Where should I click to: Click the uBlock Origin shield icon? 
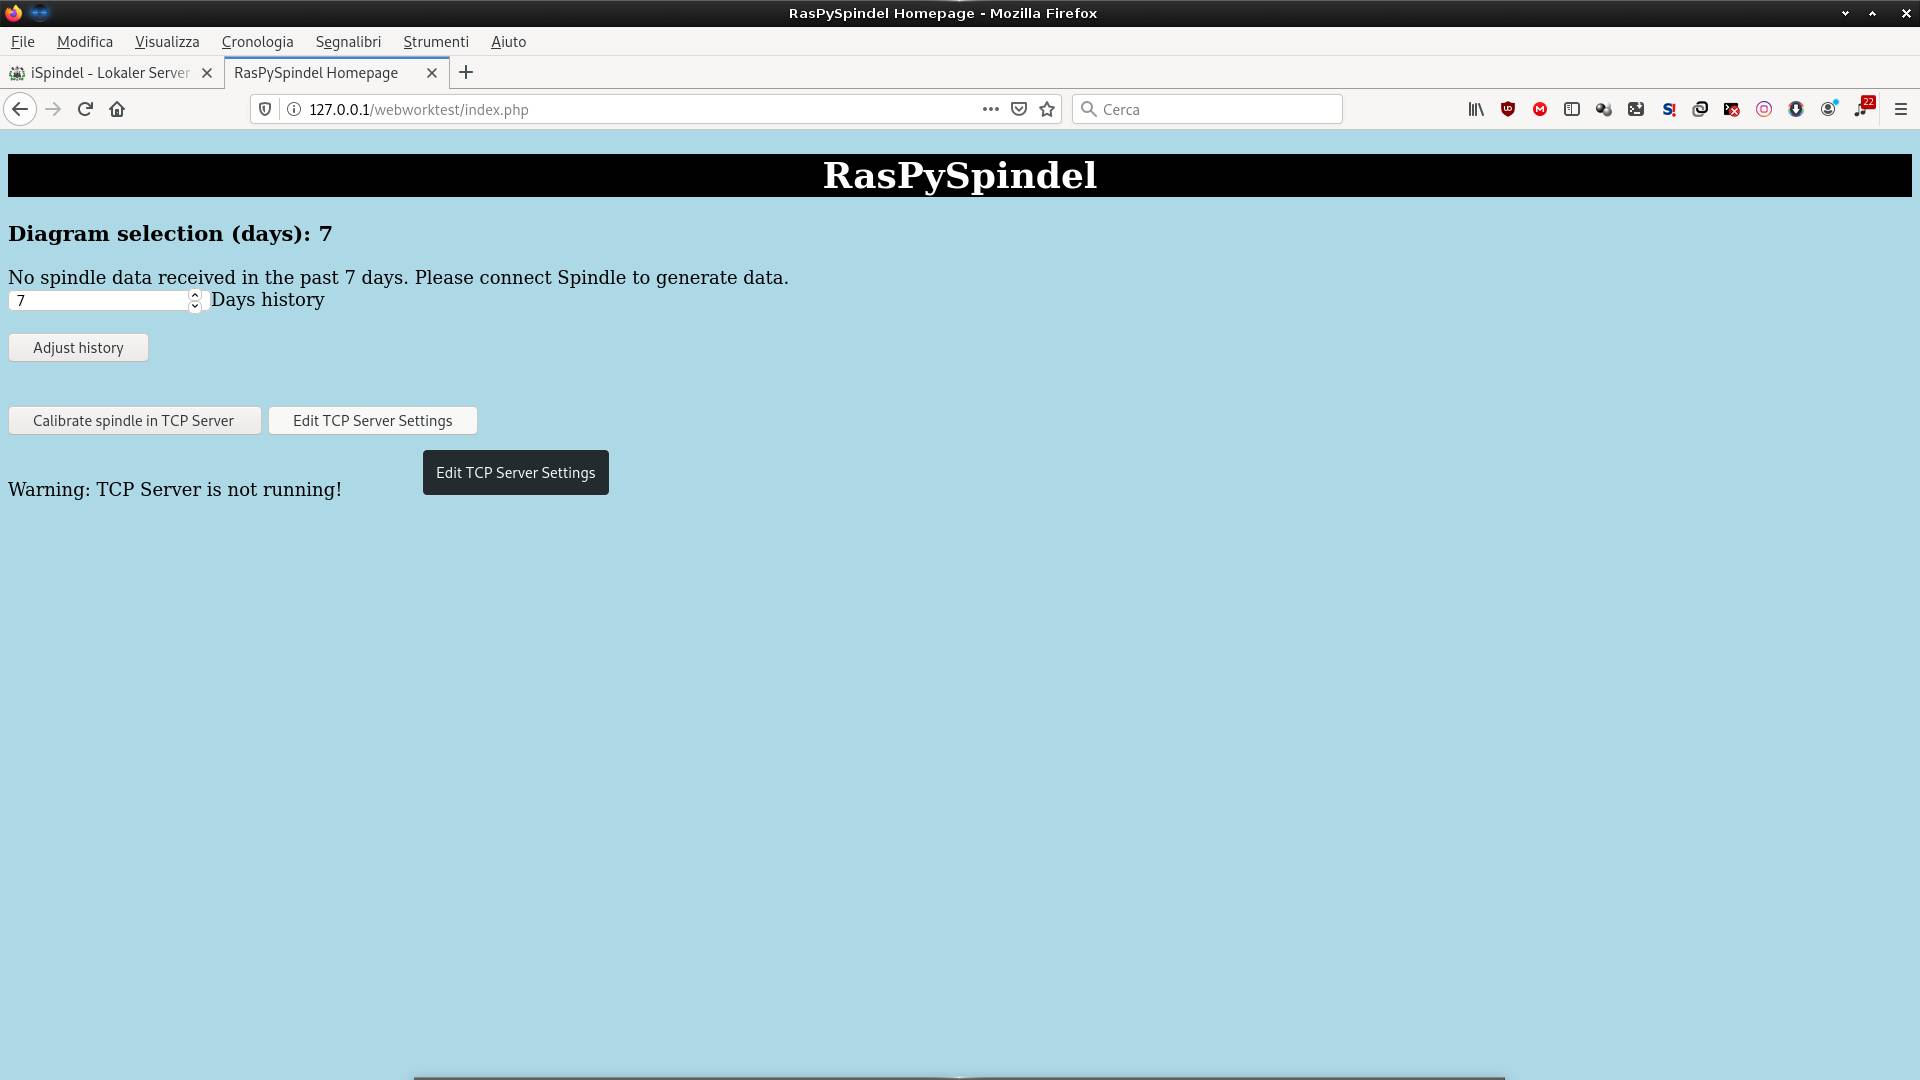pos(1508,110)
